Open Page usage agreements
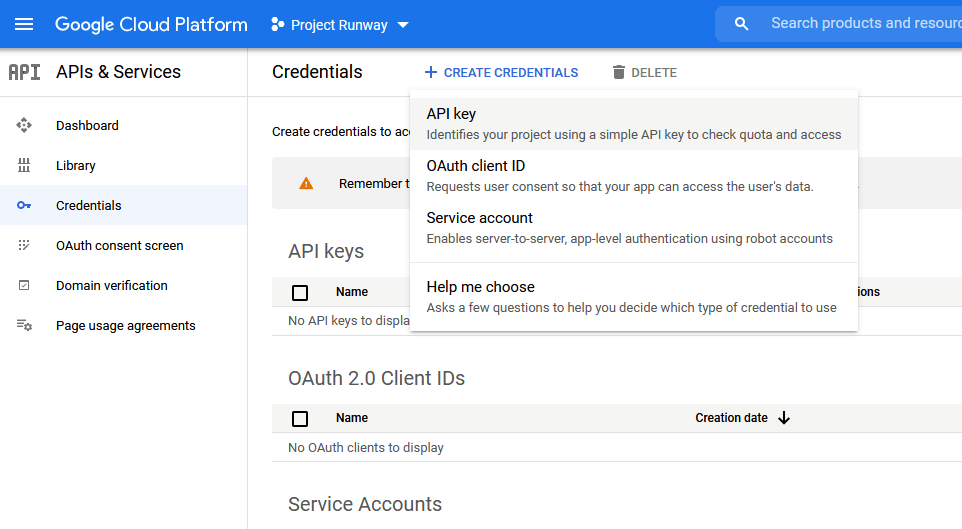The width and height of the screenshot is (962, 529). [x=126, y=326]
